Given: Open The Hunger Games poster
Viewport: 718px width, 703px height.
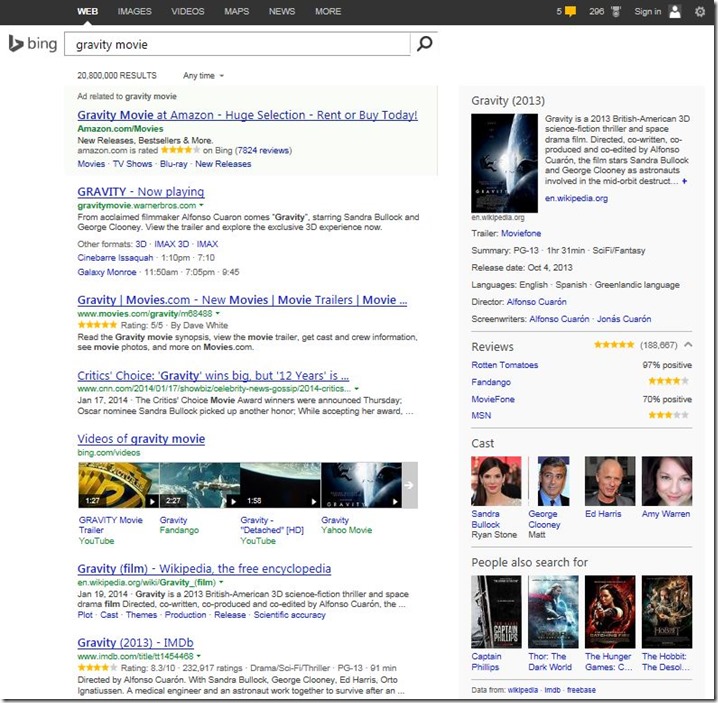Looking at the screenshot, I should (609, 611).
